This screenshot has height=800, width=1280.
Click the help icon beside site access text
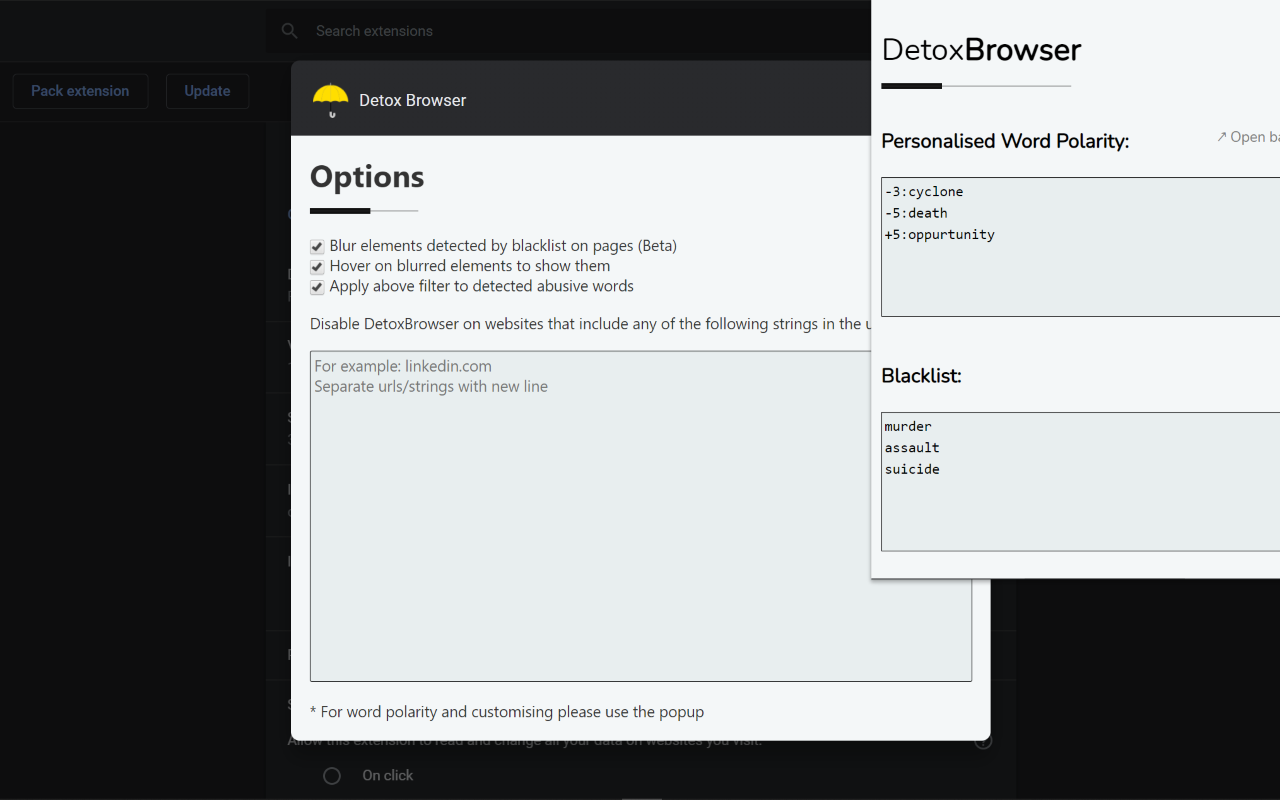click(x=984, y=742)
